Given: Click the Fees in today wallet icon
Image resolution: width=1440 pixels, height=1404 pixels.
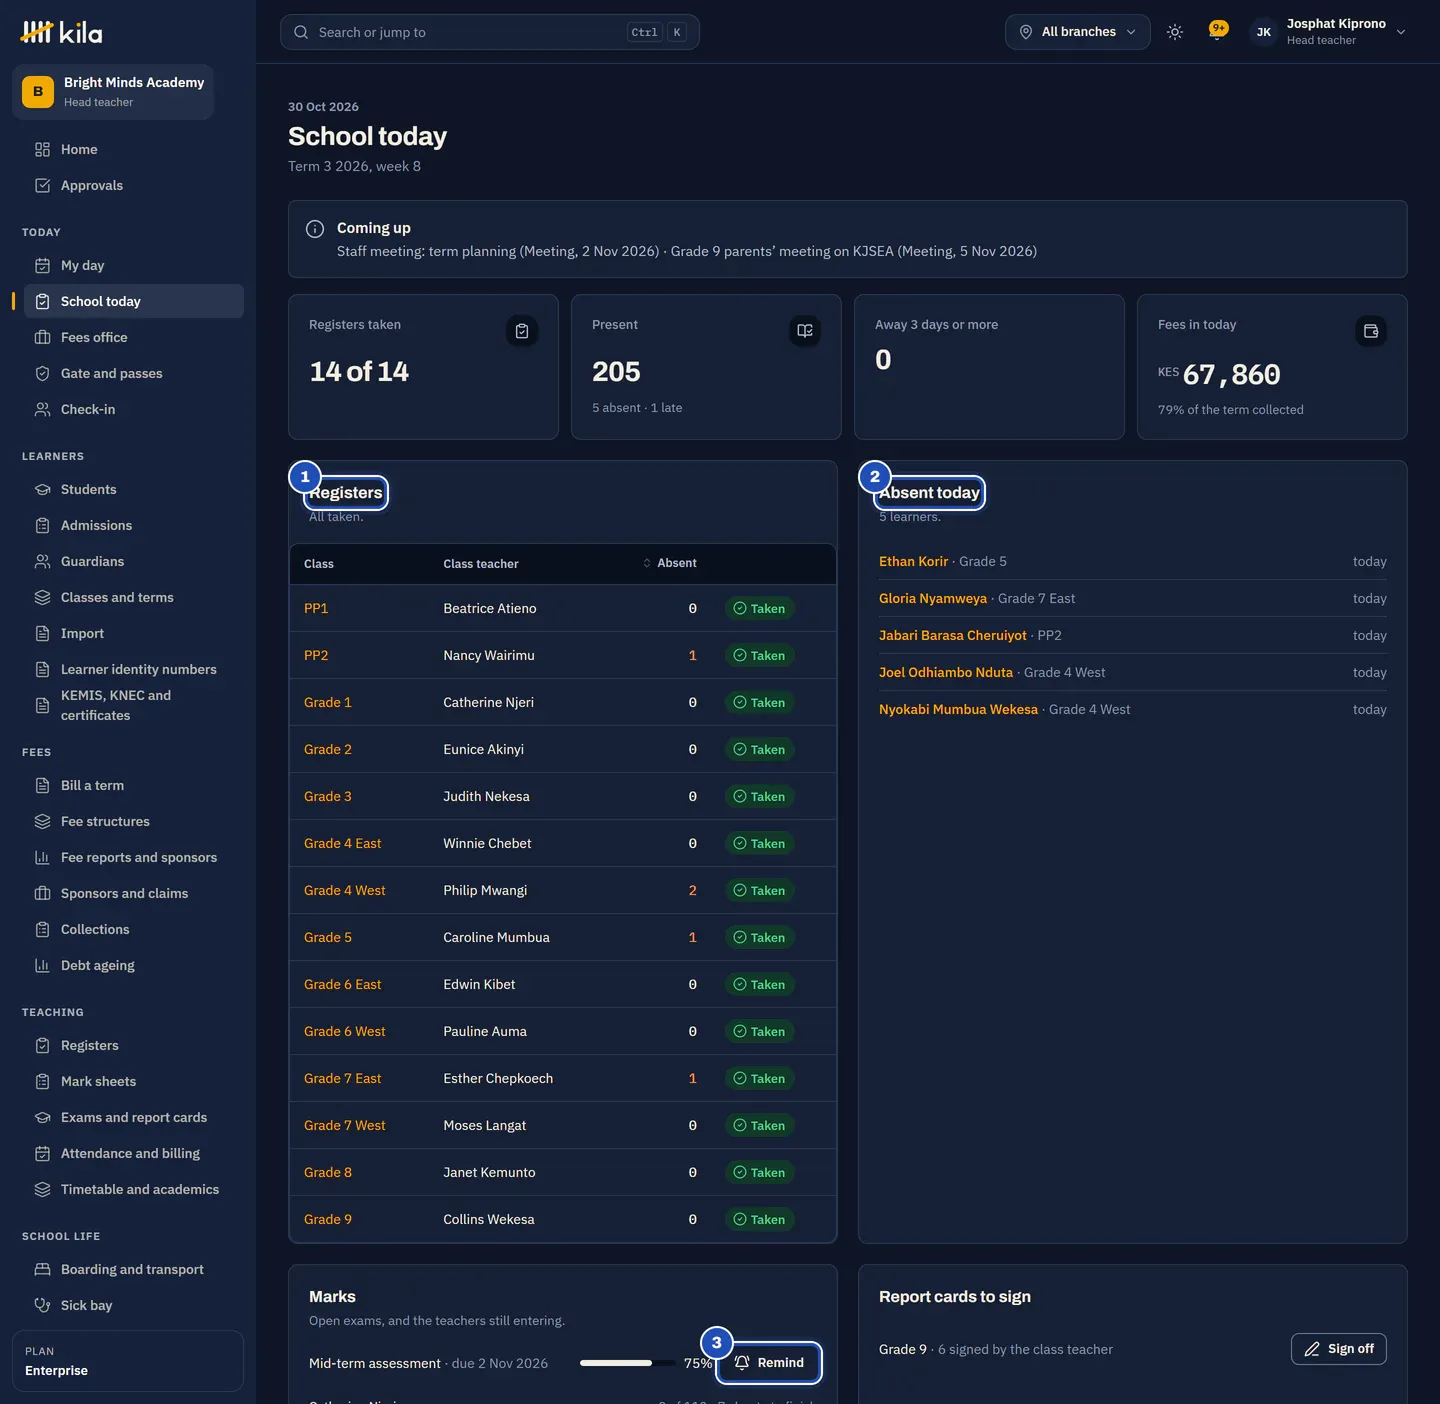Looking at the screenshot, I should click(1371, 331).
